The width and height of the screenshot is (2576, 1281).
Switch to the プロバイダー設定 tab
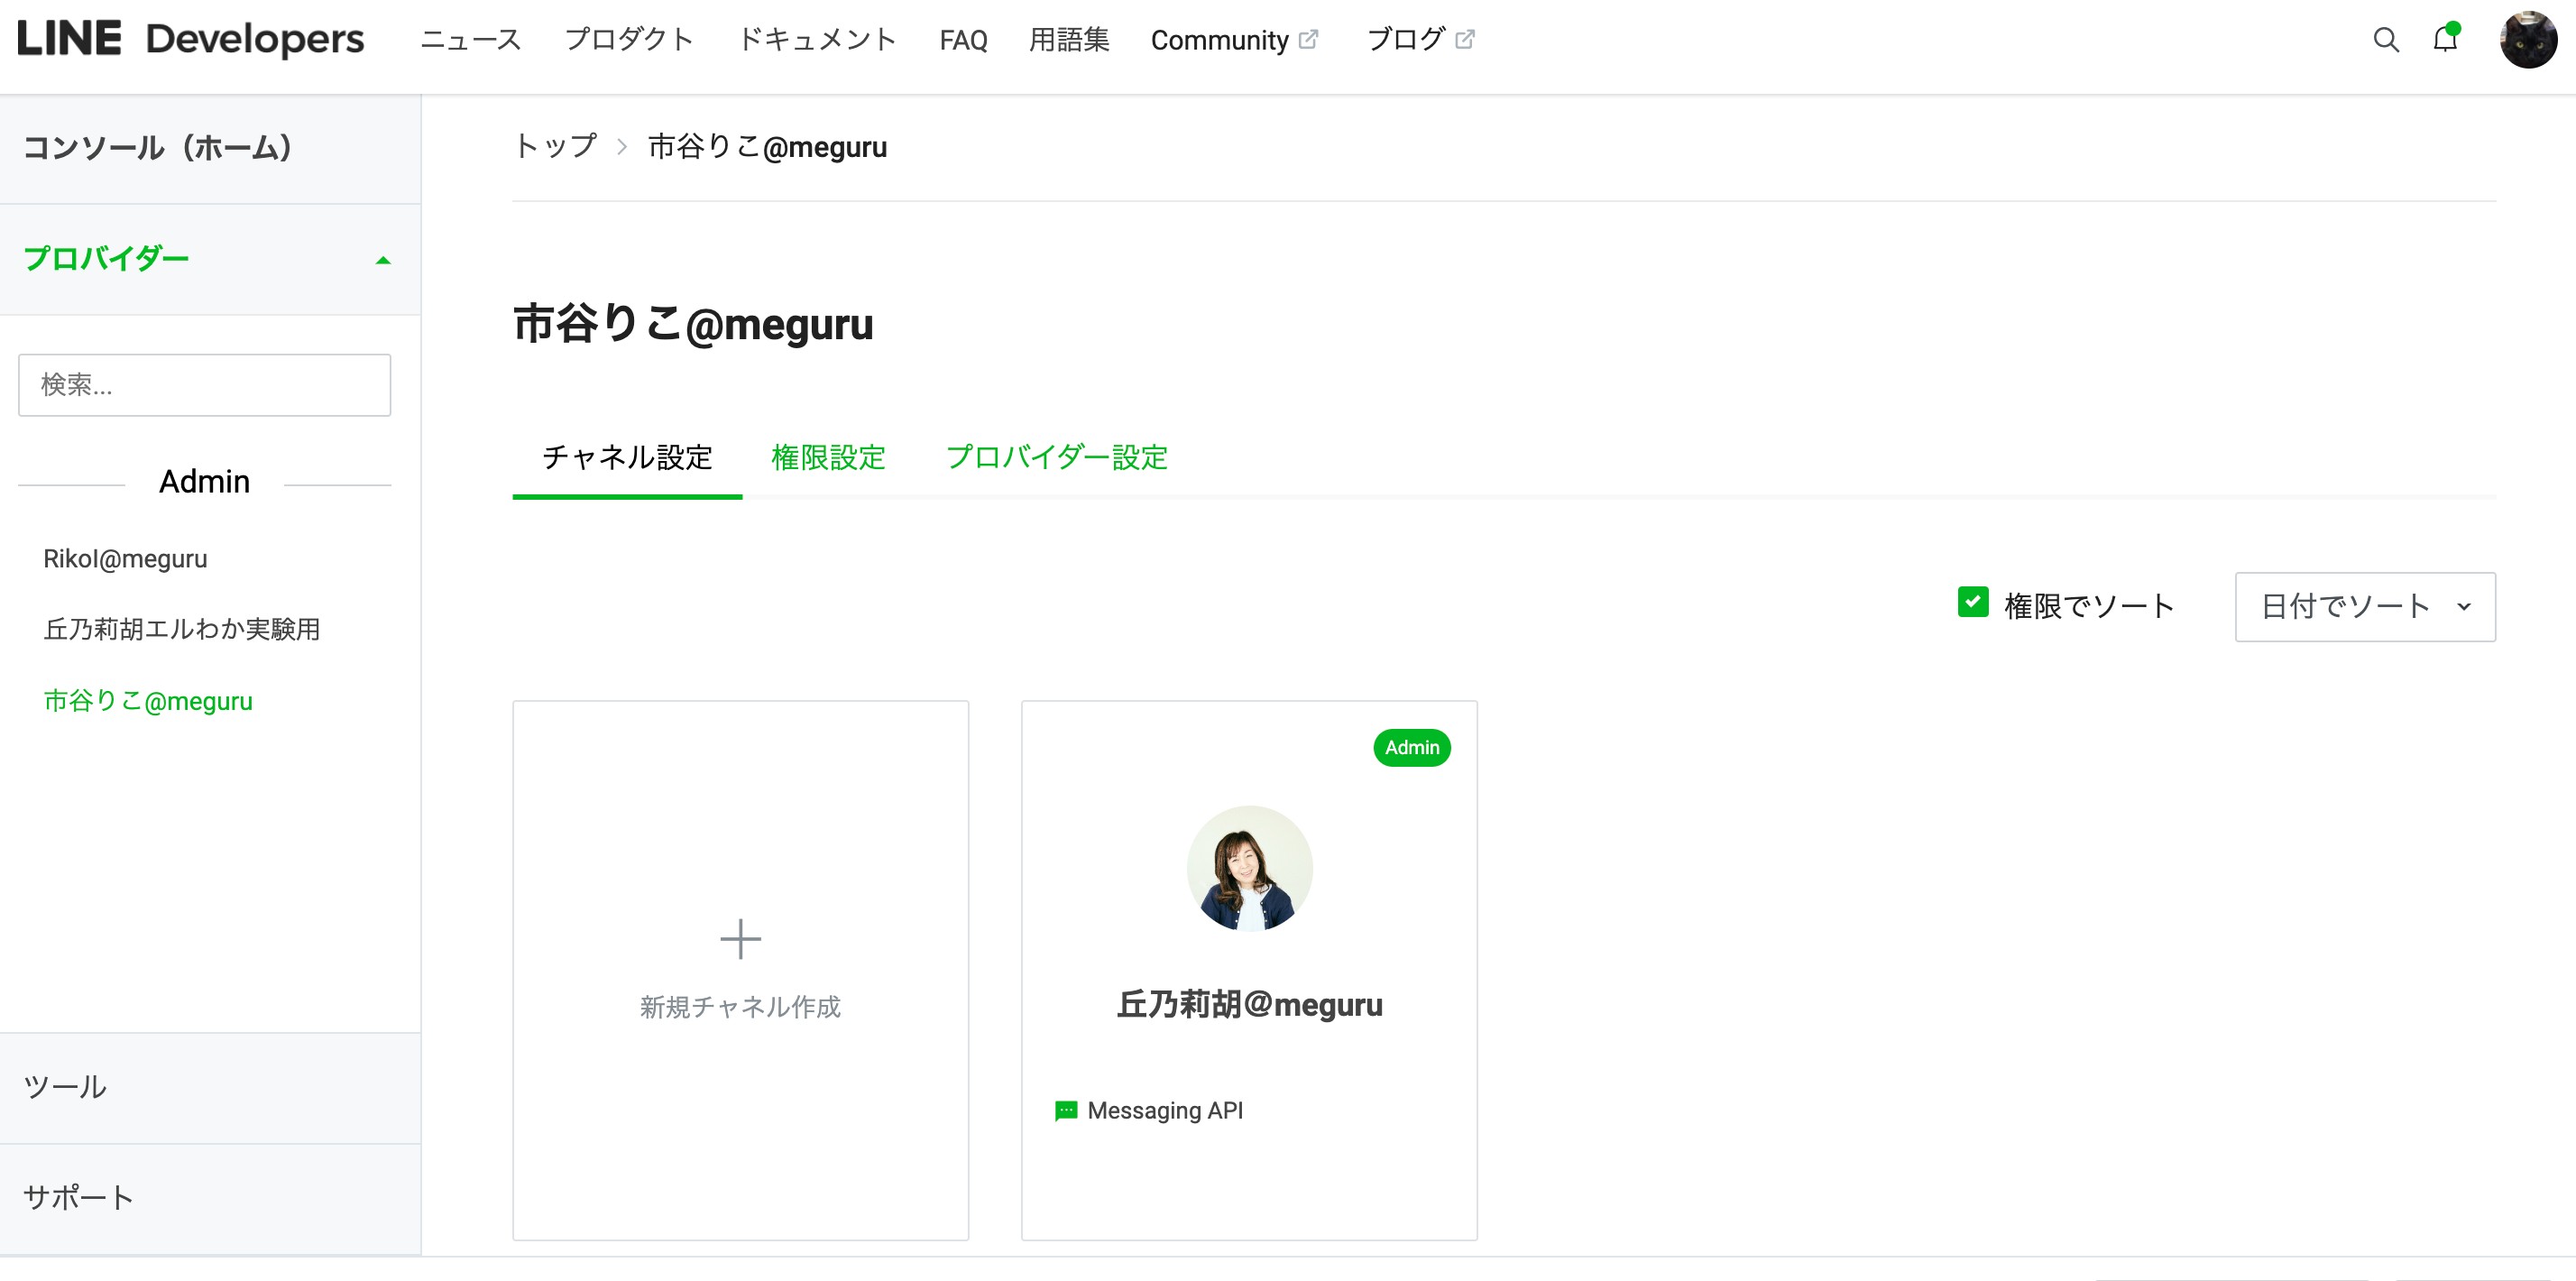point(1056,457)
